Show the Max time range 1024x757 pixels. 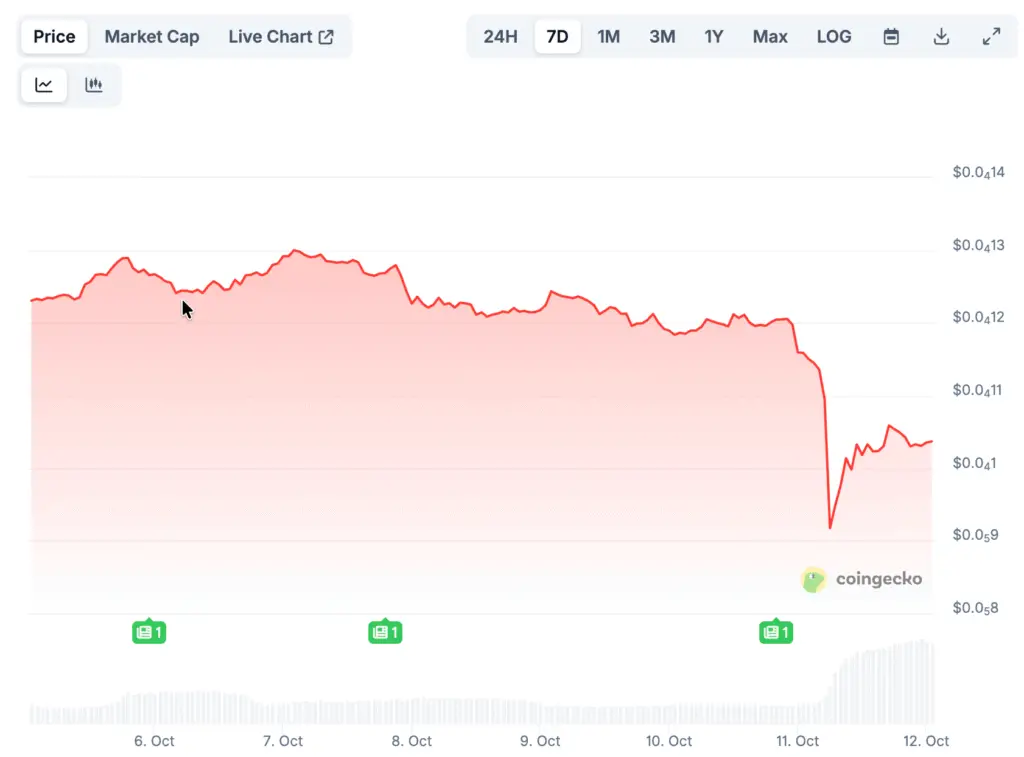pyautogui.click(x=770, y=37)
